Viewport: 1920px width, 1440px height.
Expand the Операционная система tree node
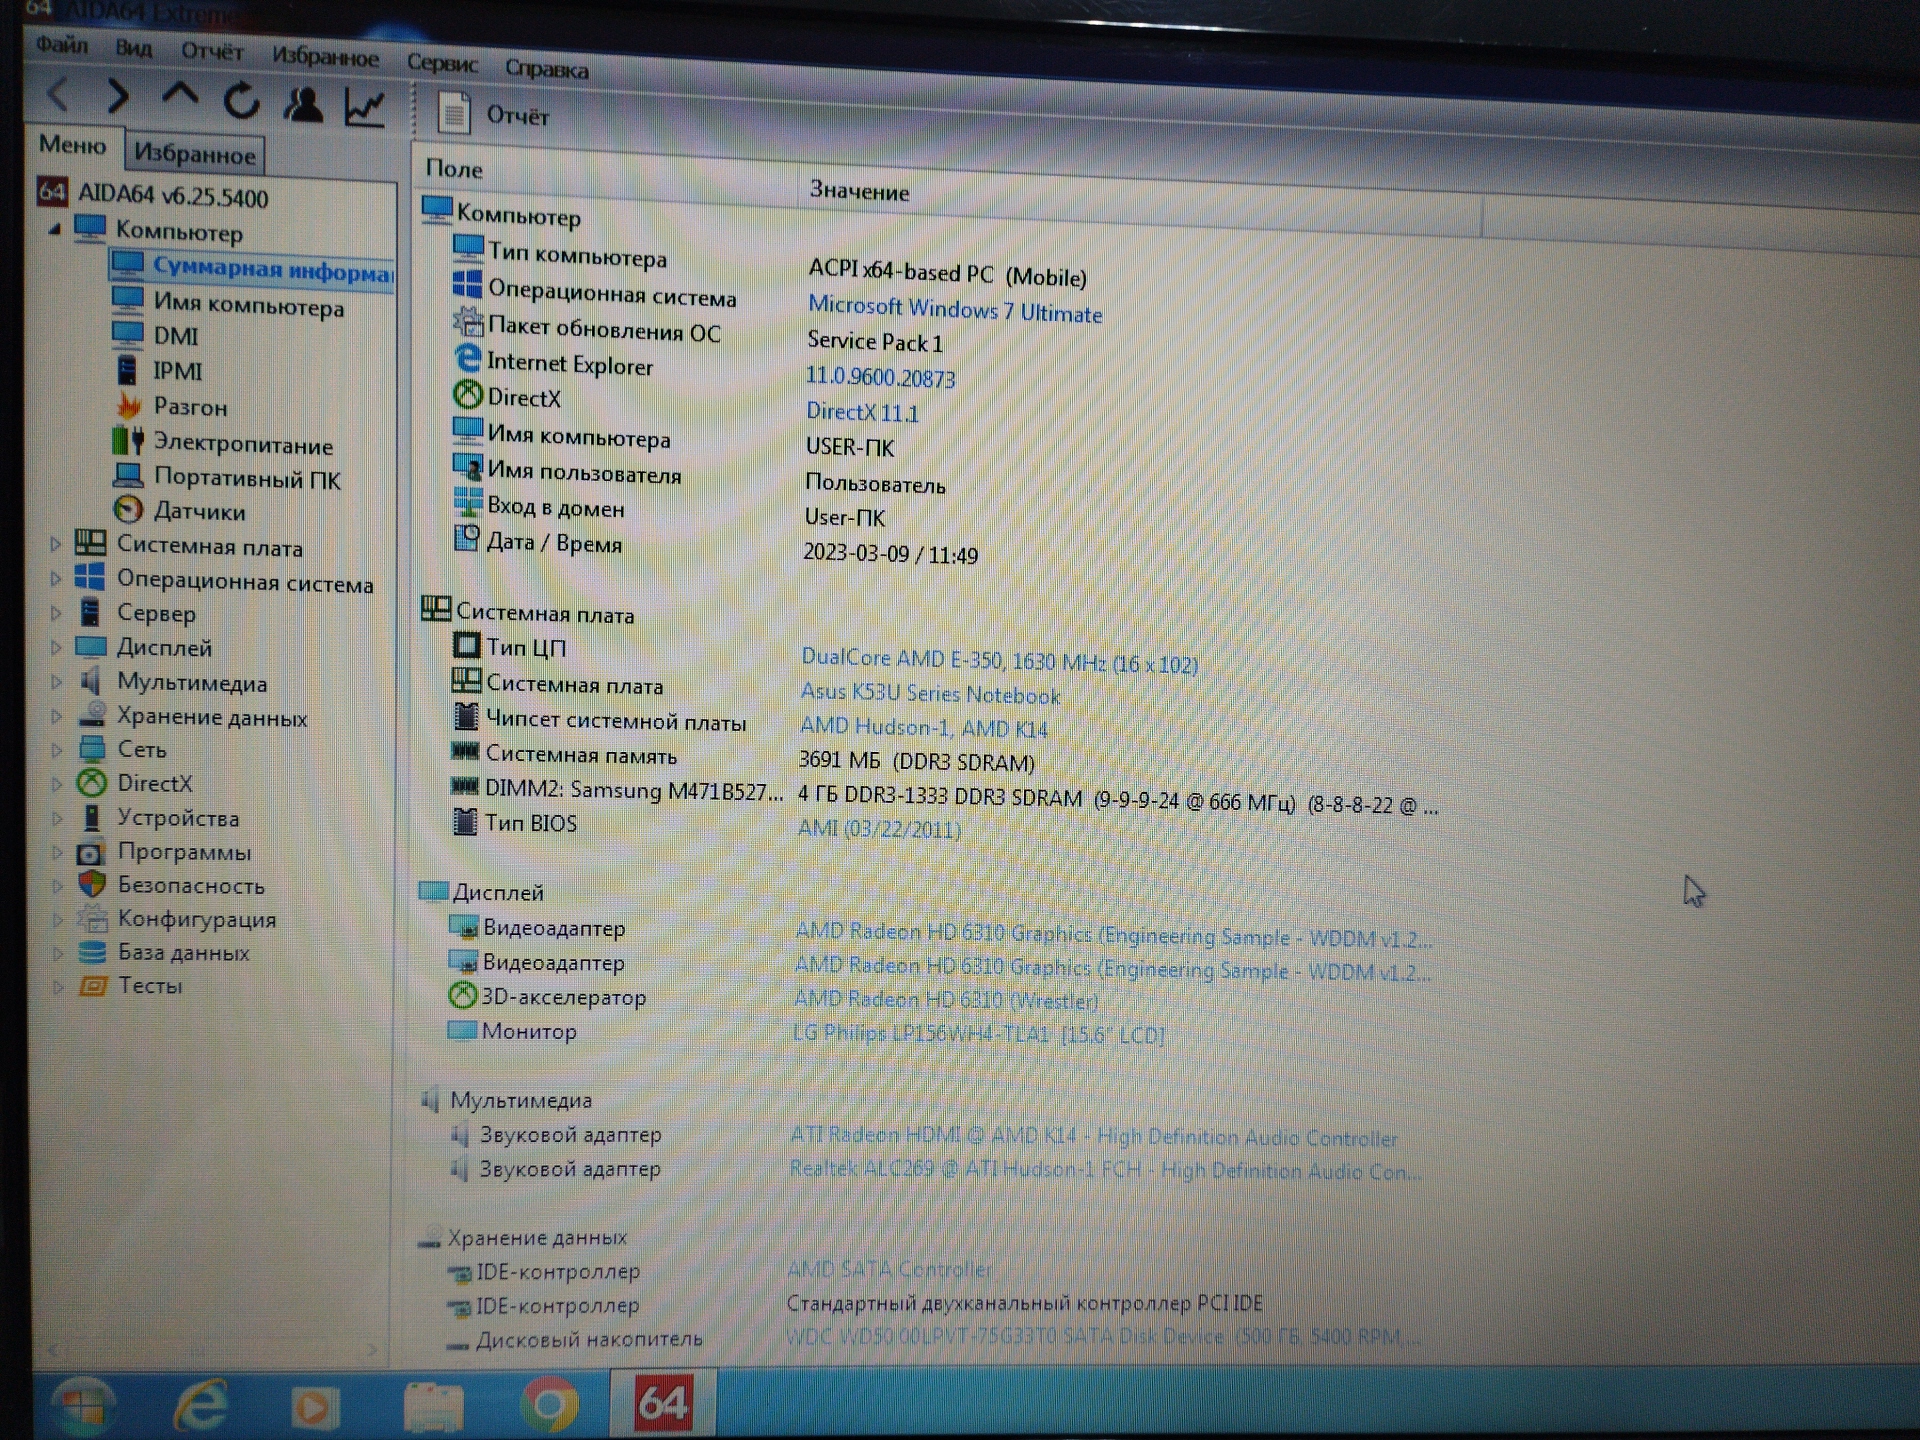pos(56,579)
